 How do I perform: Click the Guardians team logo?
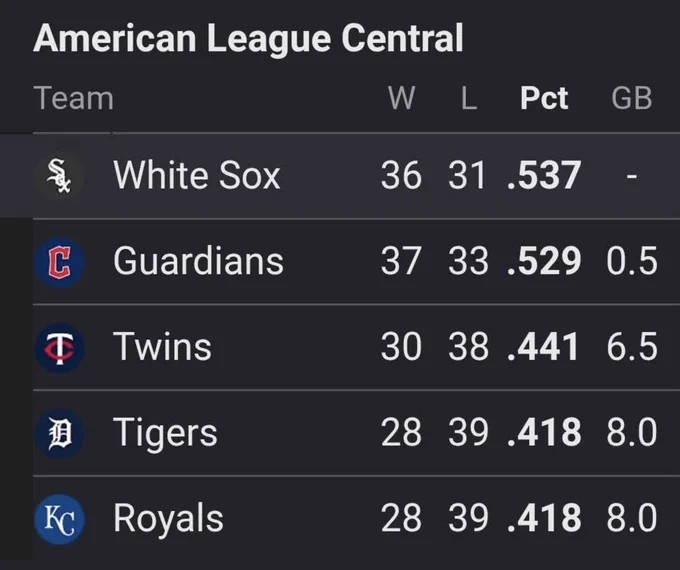point(59,262)
